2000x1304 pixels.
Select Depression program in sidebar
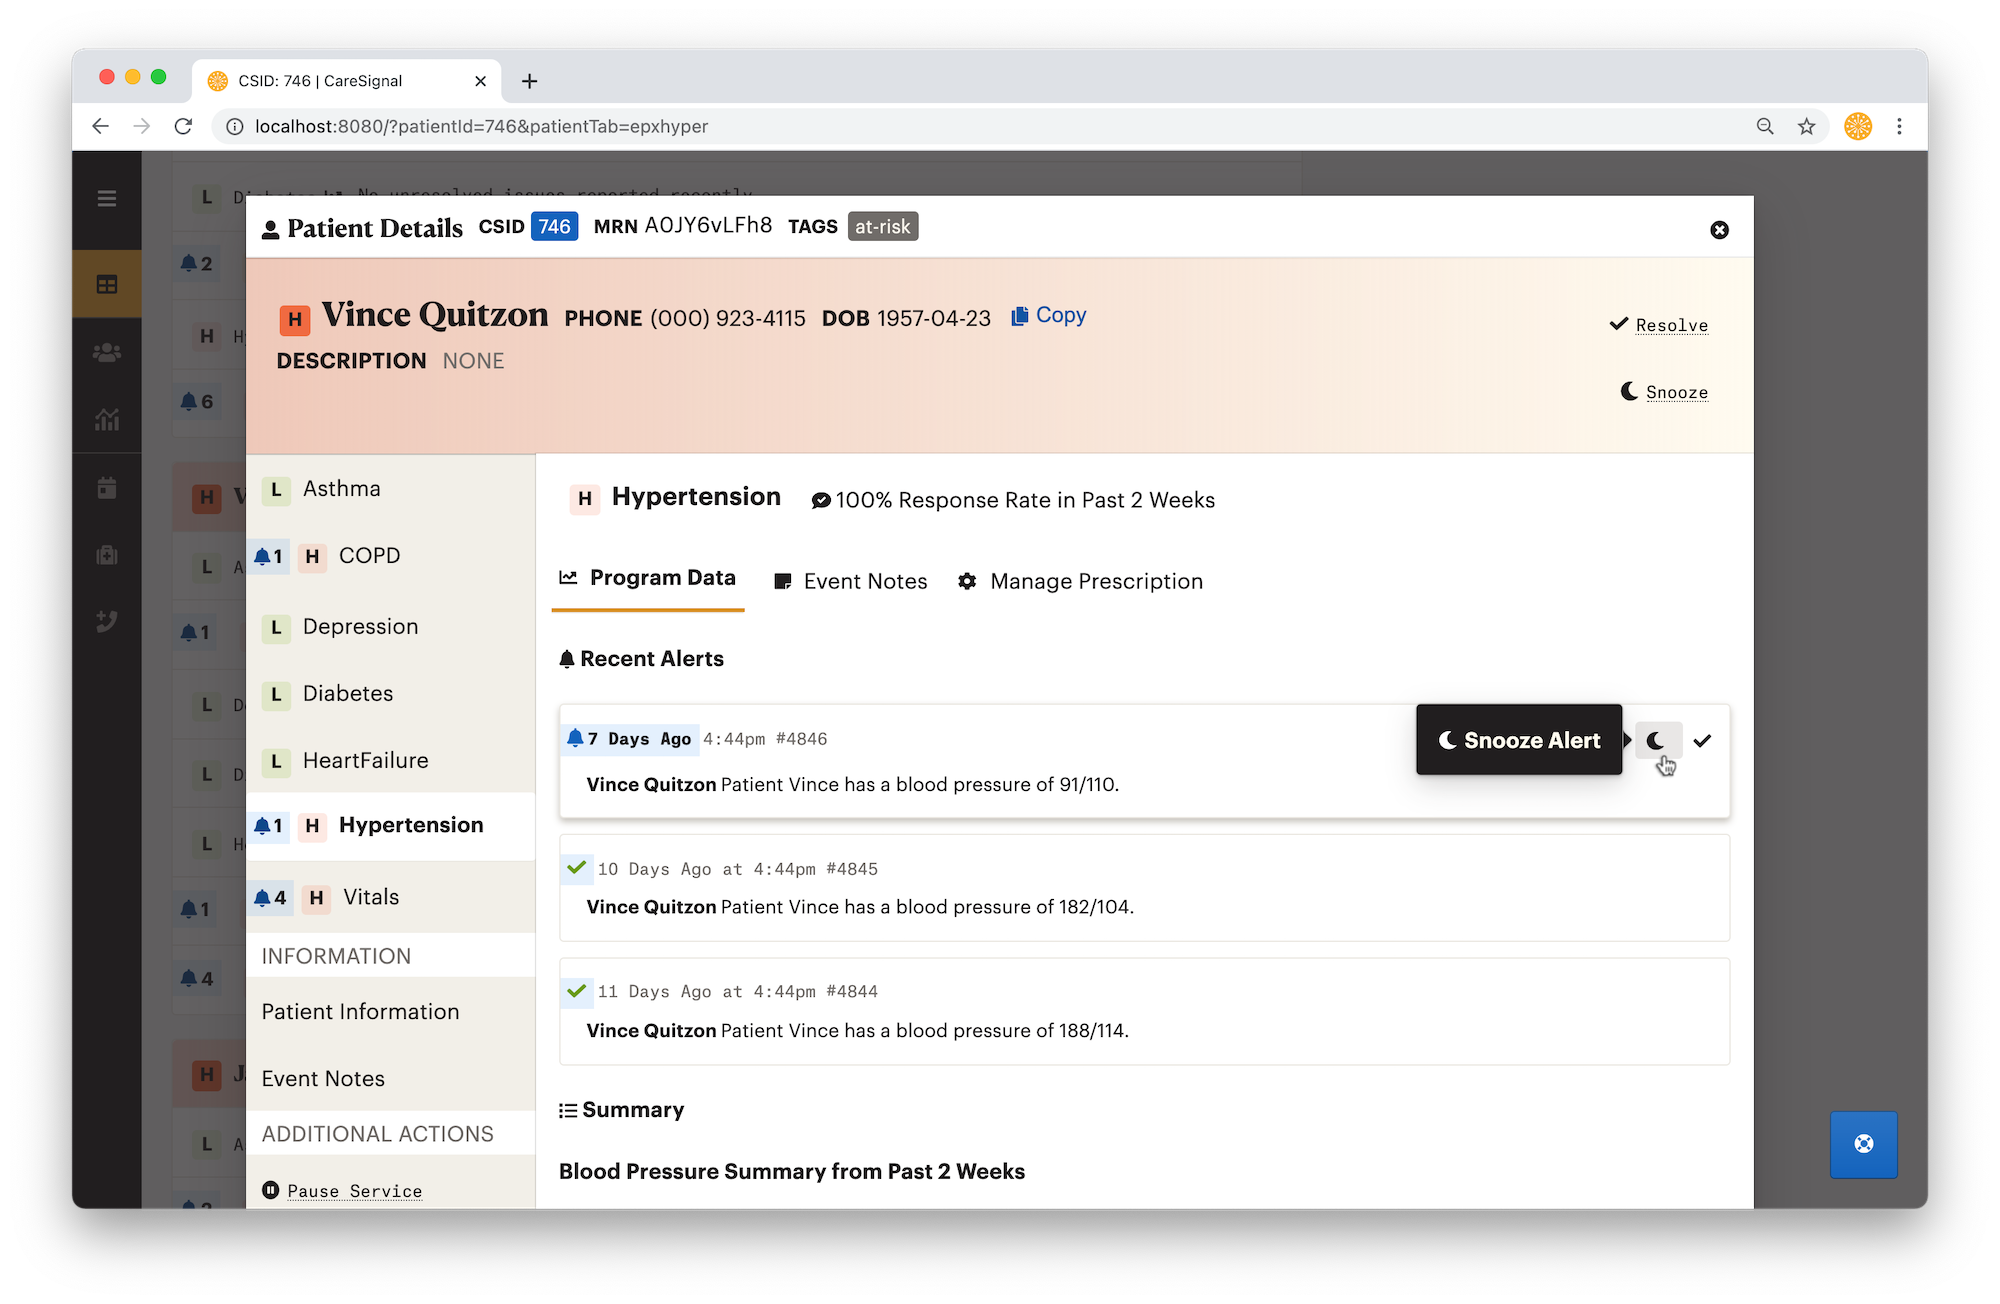click(x=391, y=627)
